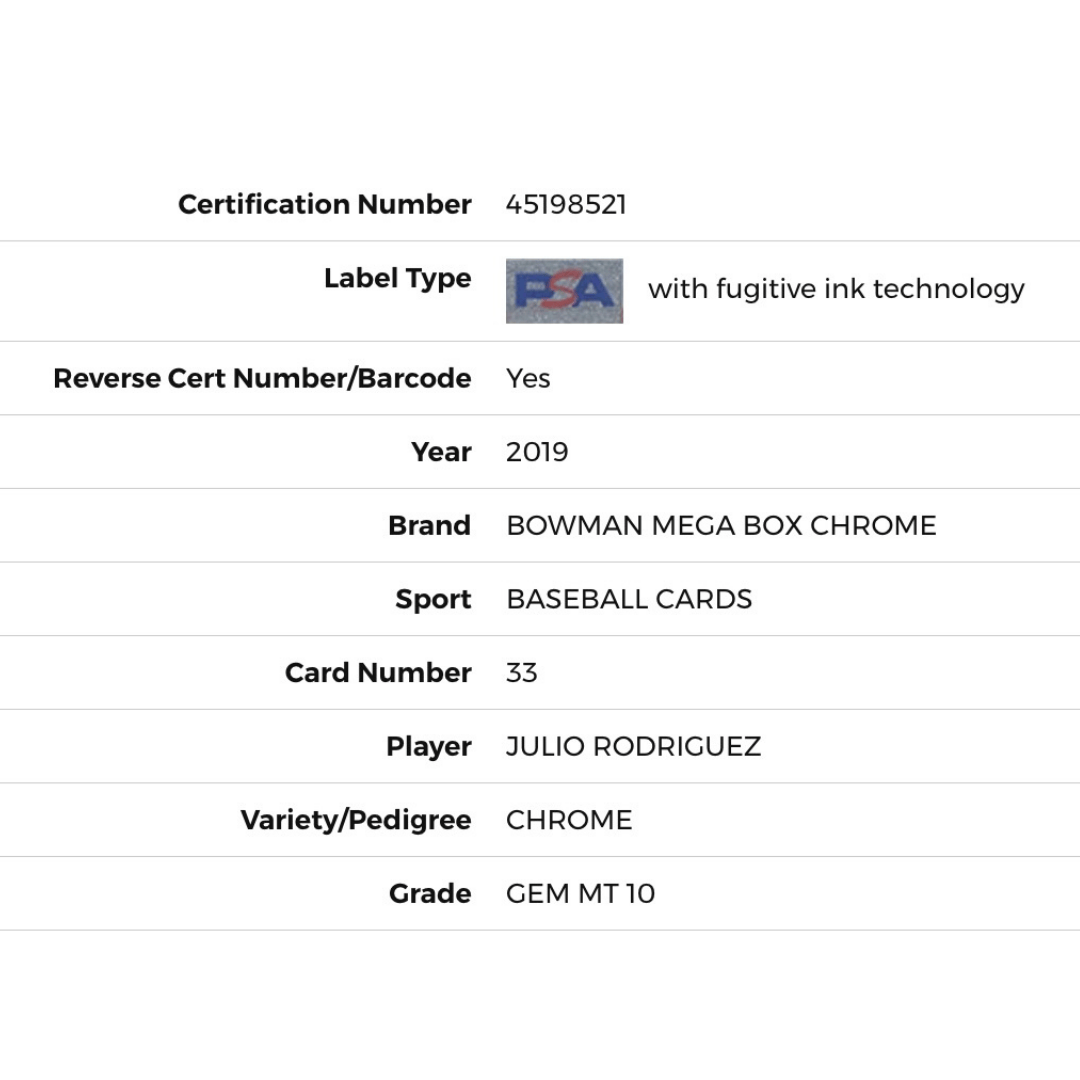Select the year value 2019
Screen dimensions: 1080x1080
(537, 452)
